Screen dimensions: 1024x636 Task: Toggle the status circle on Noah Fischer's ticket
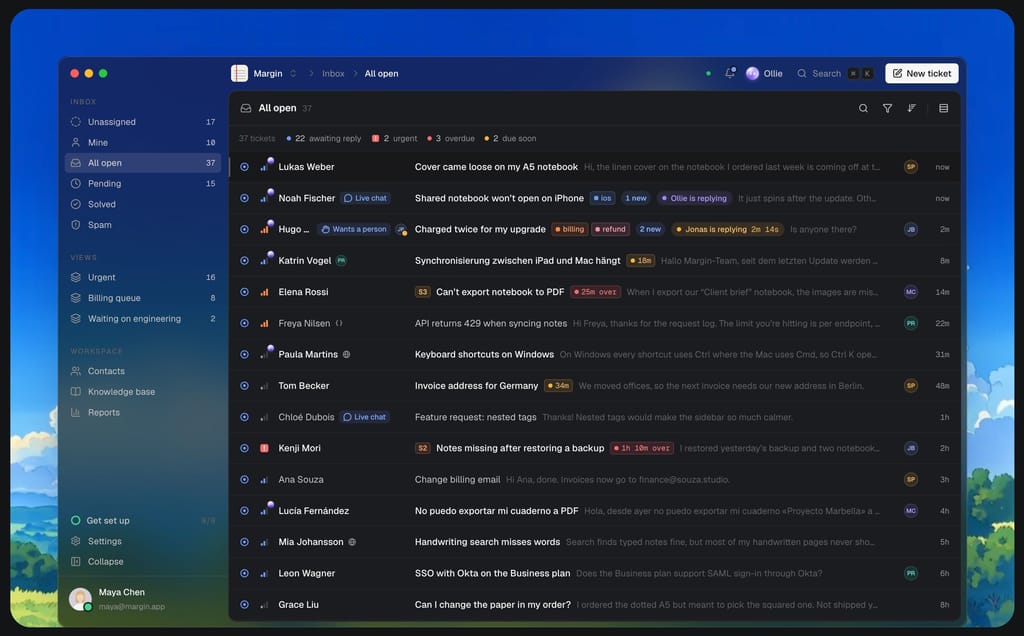pyautogui.click(x=244, y=198)
